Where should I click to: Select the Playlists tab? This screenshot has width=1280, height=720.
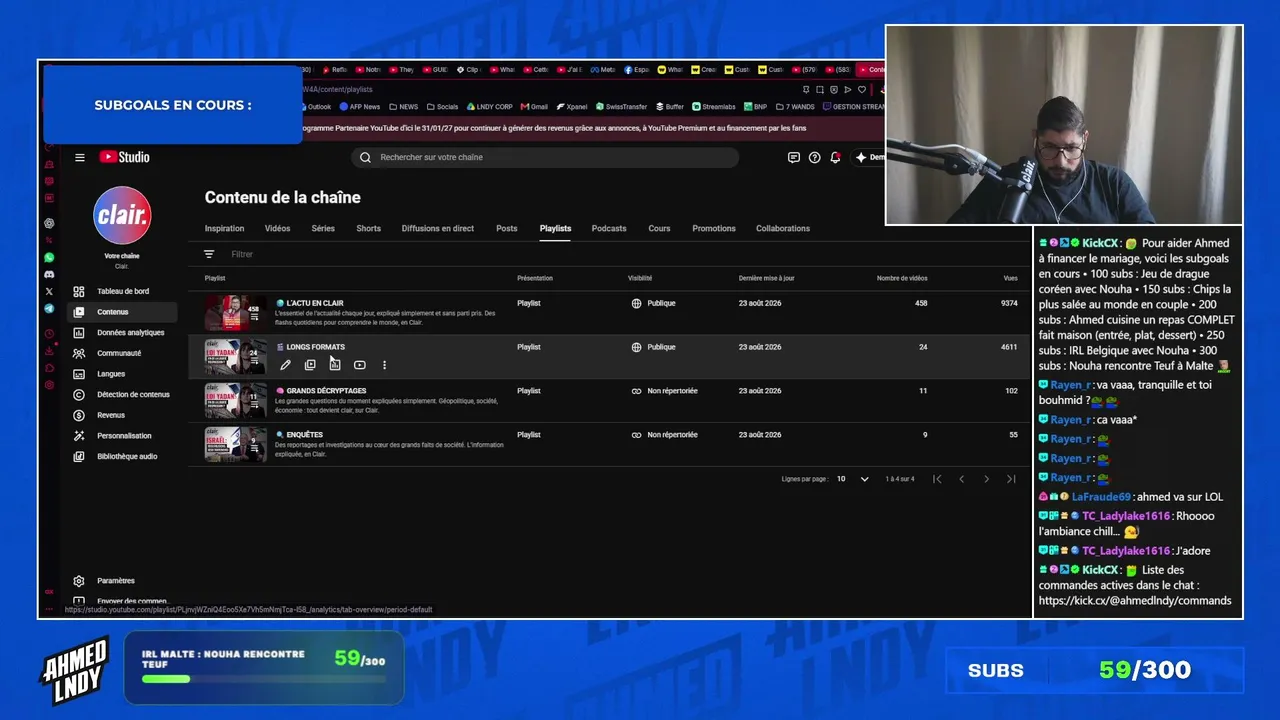point(555,228)
